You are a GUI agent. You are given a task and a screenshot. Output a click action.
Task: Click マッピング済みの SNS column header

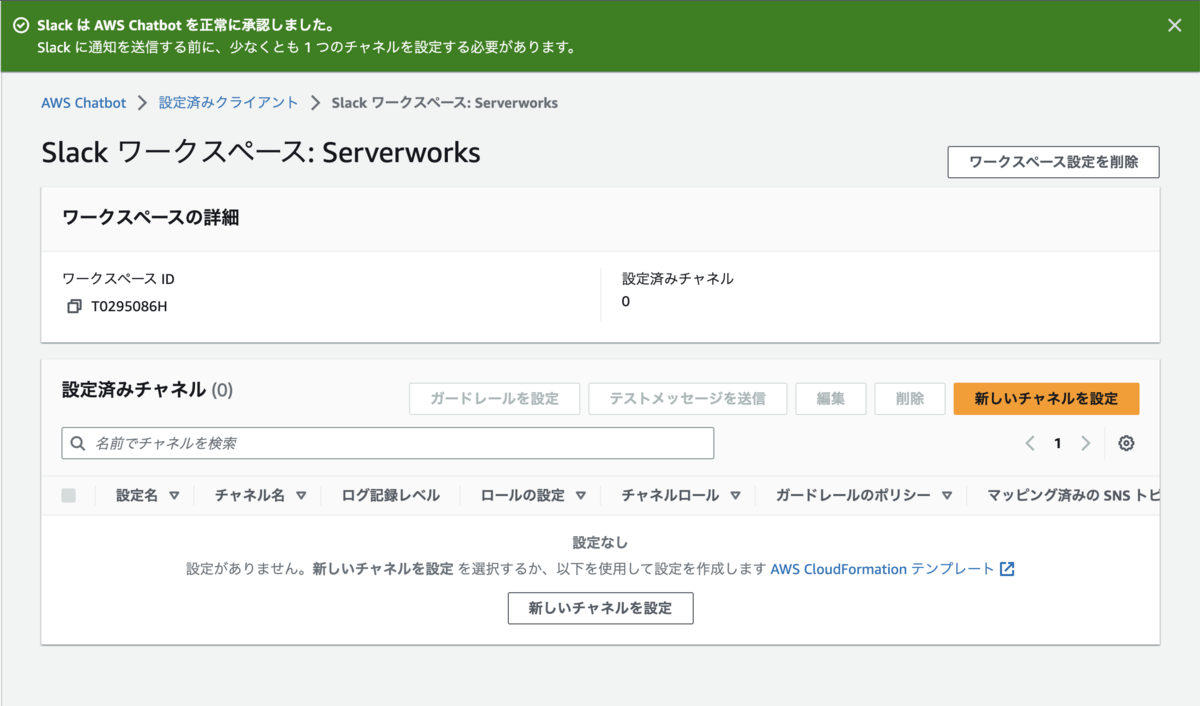(x=1073, y=495)
